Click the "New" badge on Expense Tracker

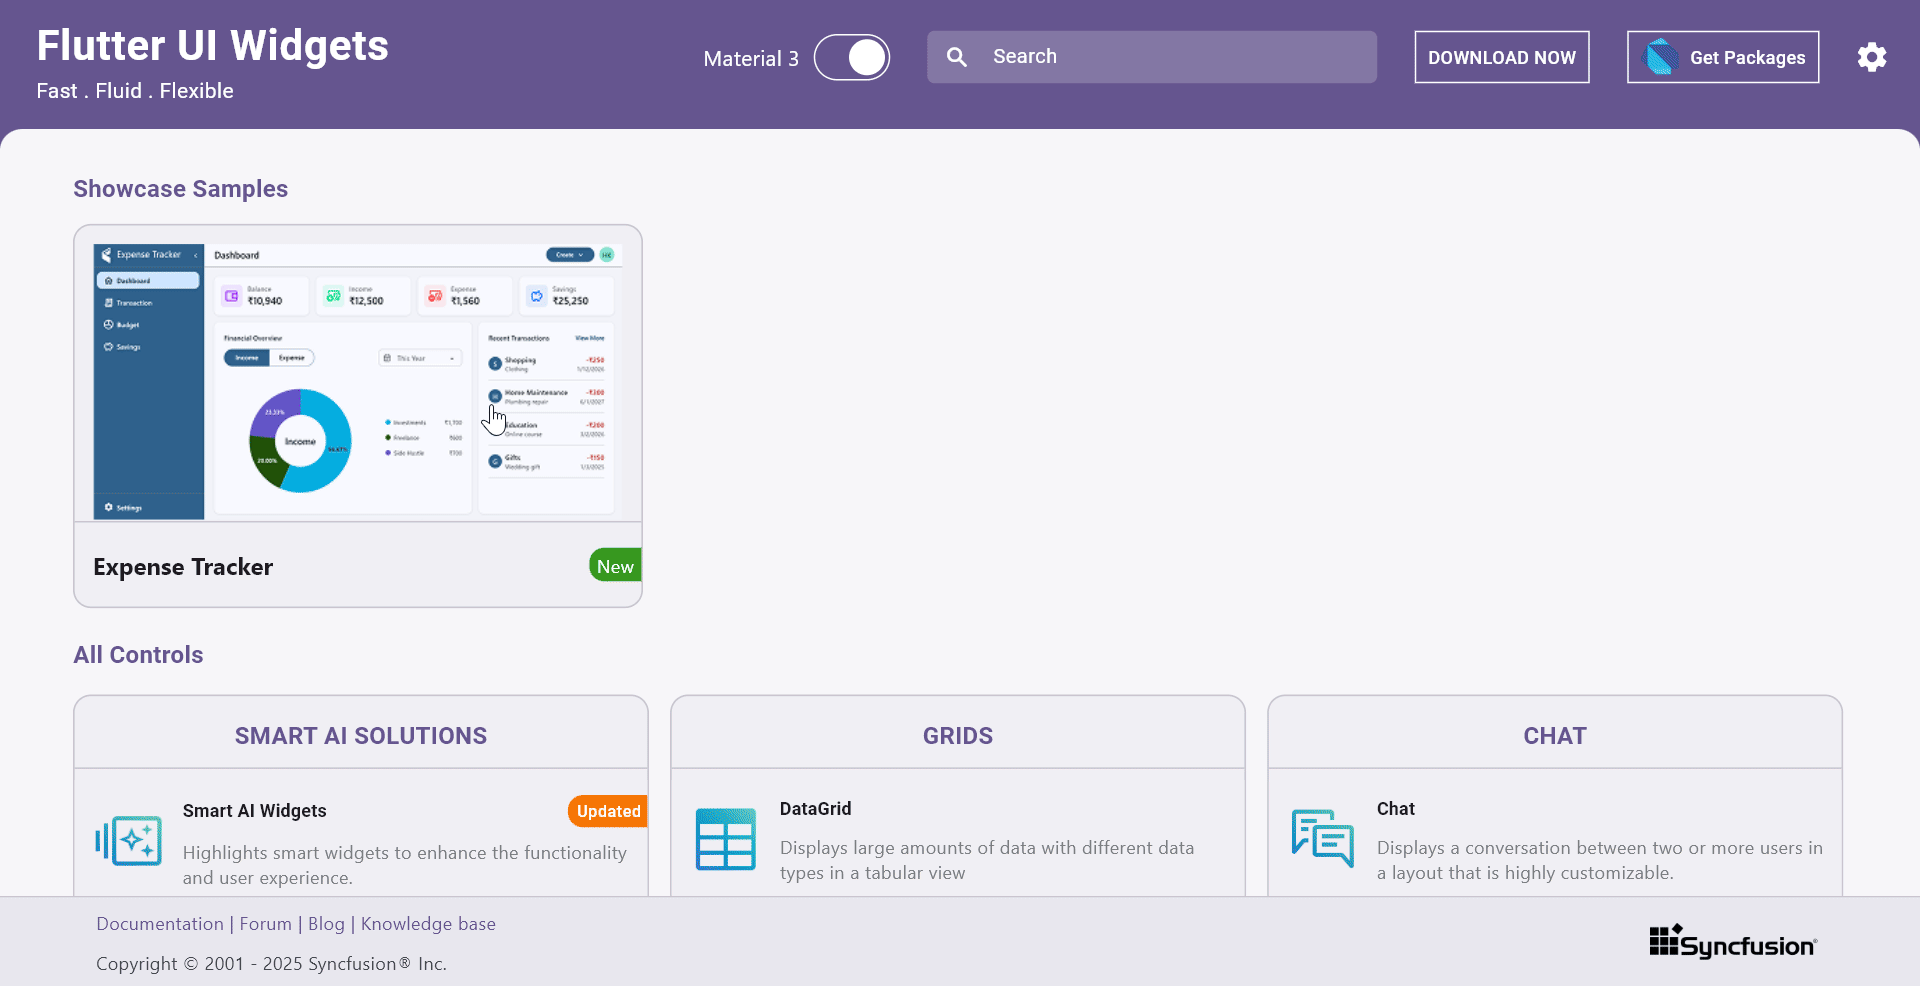pos(615,566)
